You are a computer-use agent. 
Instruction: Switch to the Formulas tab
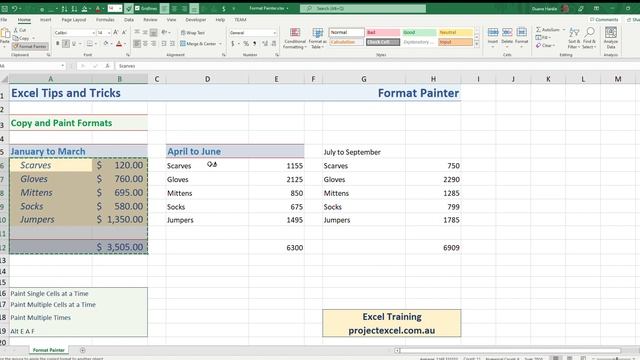point(105,20)
